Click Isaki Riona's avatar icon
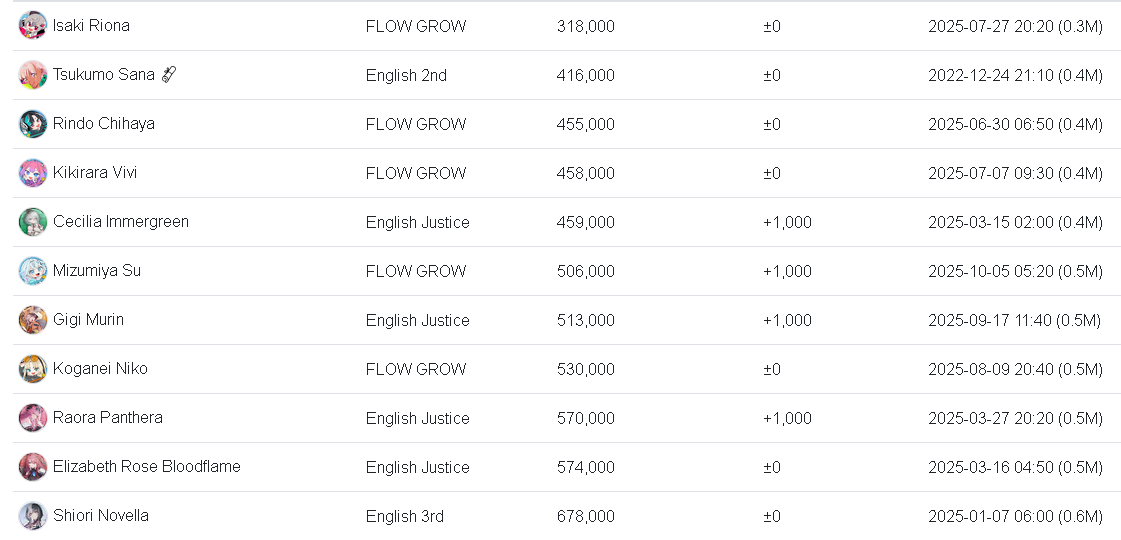Image resolution: width=1121 pixels, height=540 pixels. pos(32,26)
